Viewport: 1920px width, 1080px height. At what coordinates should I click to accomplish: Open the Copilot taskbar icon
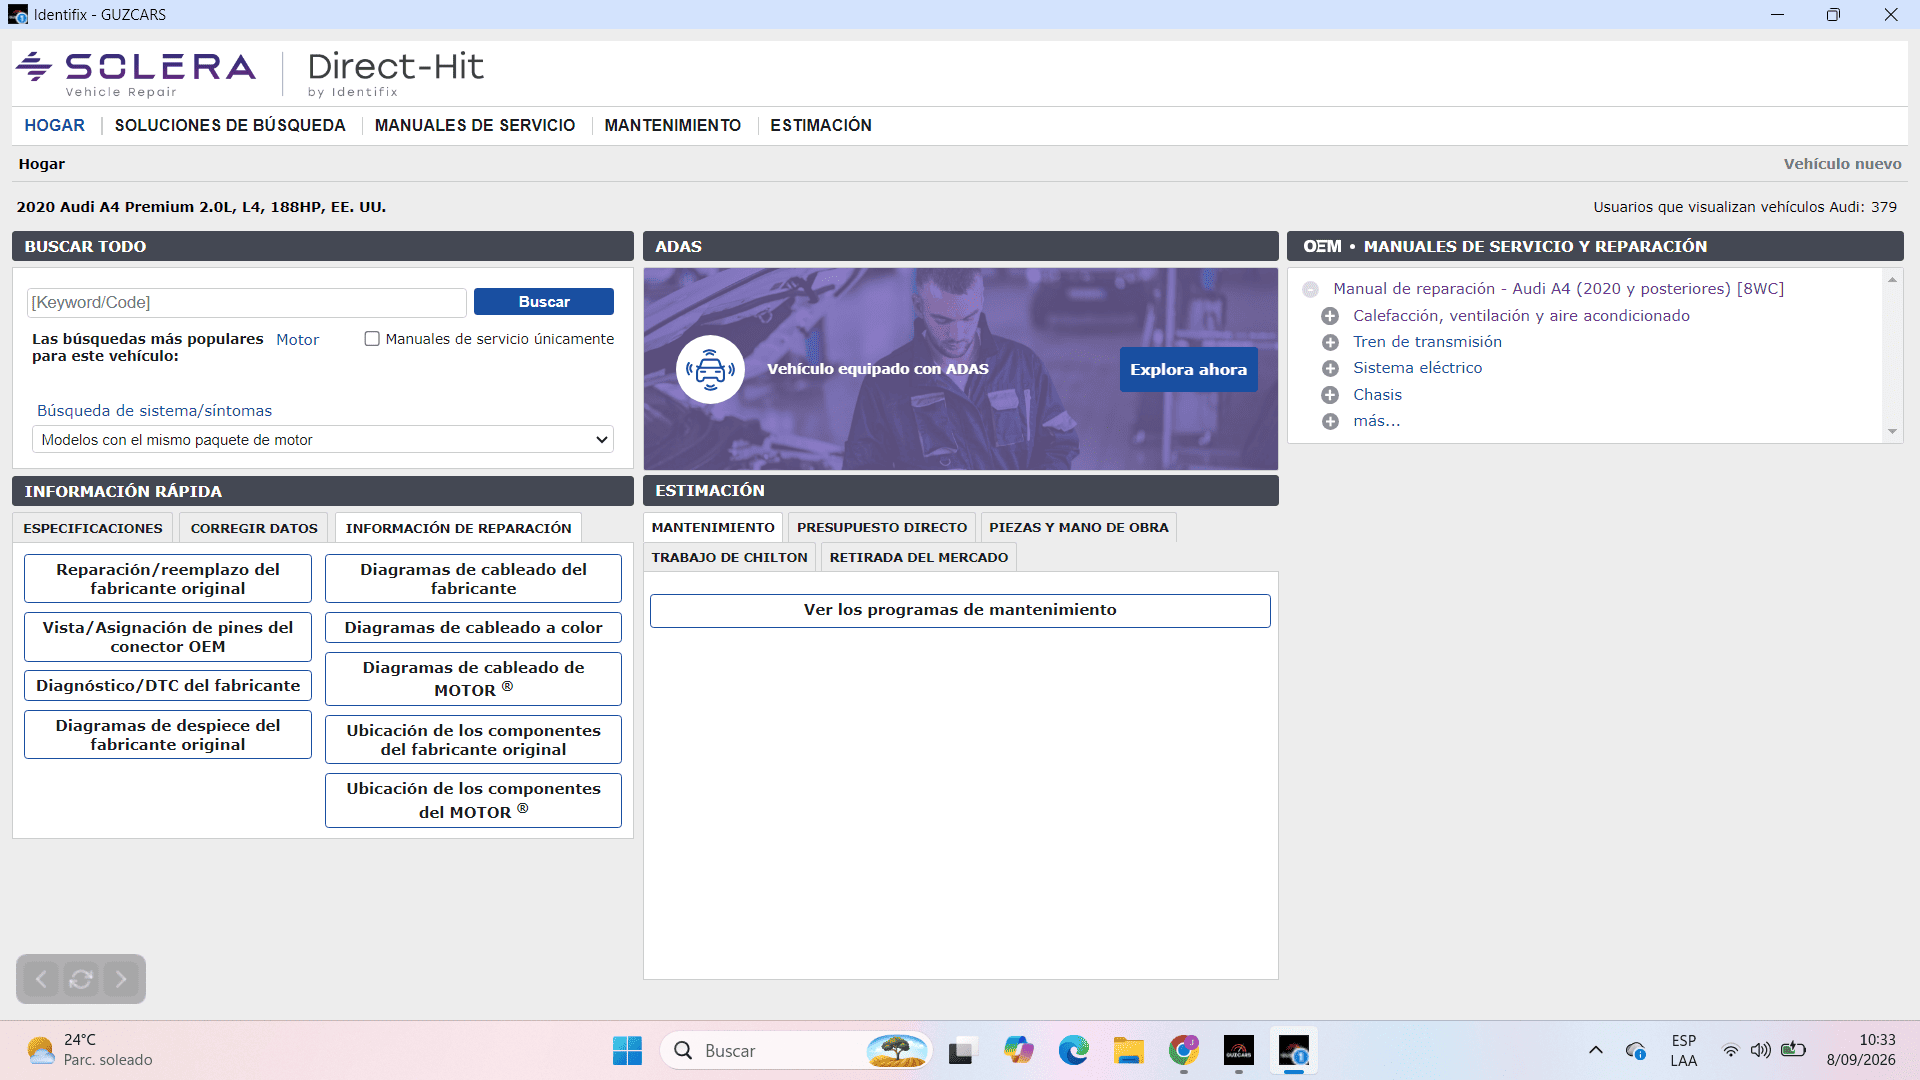[1018, 1051]
